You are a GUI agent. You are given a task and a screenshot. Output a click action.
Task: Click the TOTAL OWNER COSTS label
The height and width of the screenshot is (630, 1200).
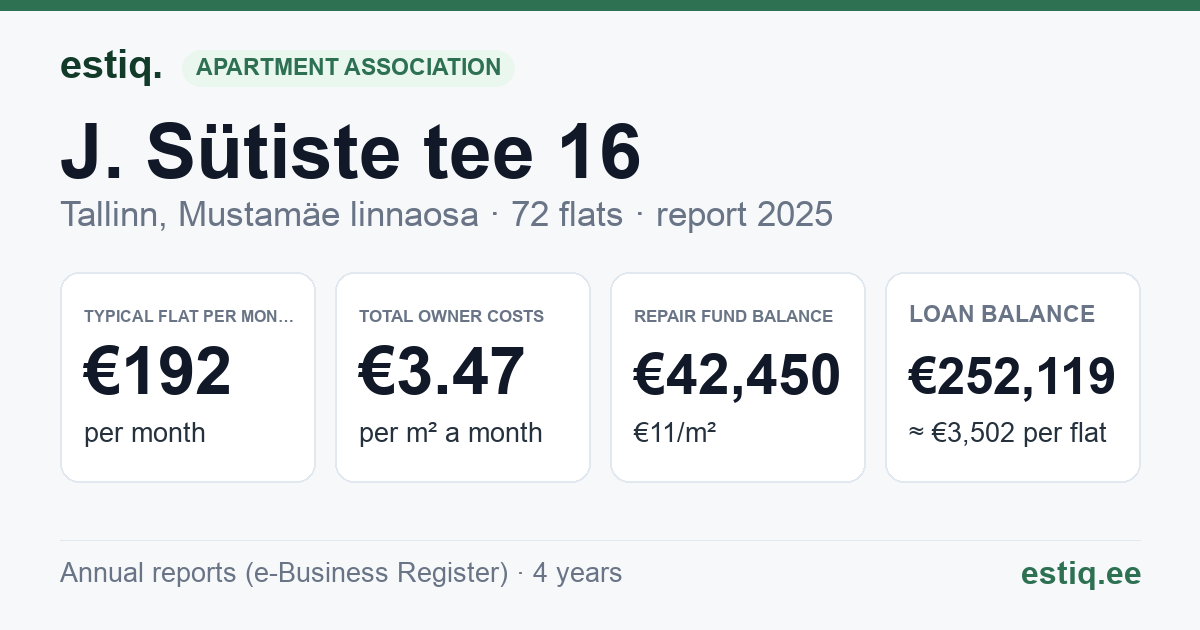pos(451,316)
